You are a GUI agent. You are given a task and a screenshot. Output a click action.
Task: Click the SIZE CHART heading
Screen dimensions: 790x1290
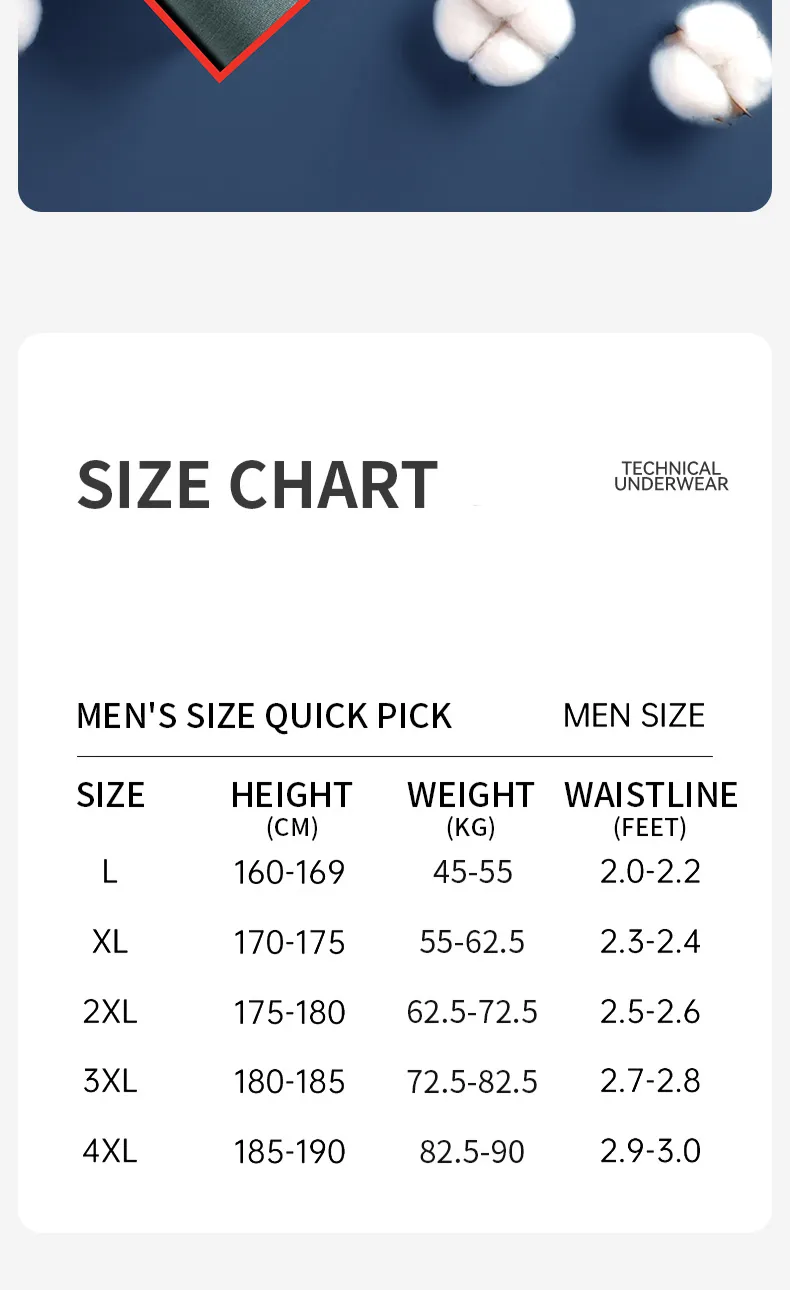257,485
